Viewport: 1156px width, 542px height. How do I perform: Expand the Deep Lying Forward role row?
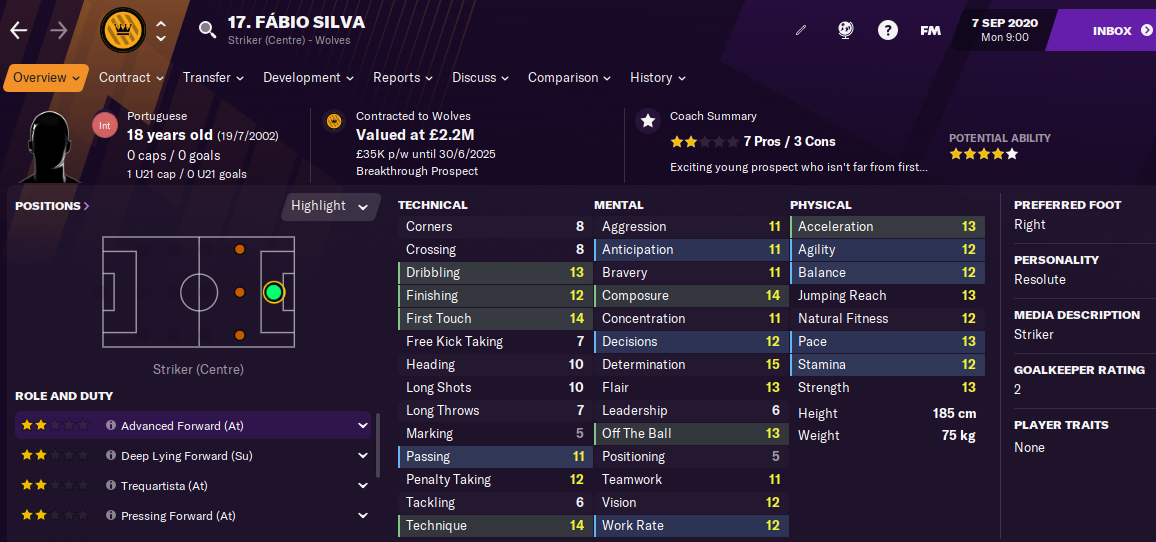pyautogui.click(x=363, y=456)
